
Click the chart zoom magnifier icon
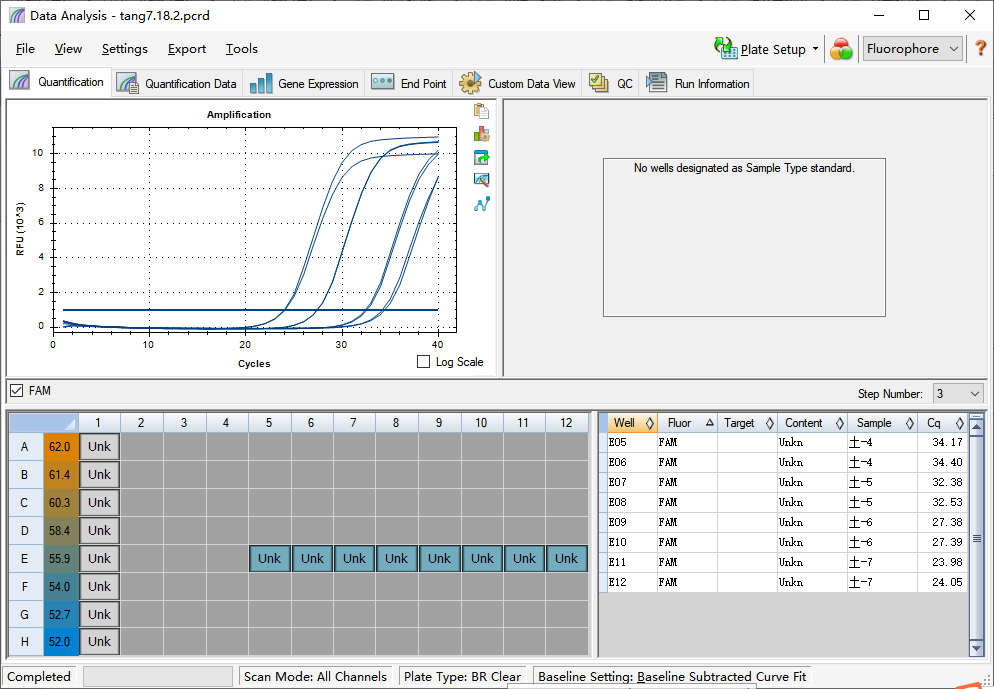pyautogui.click(x=481, y=180)
